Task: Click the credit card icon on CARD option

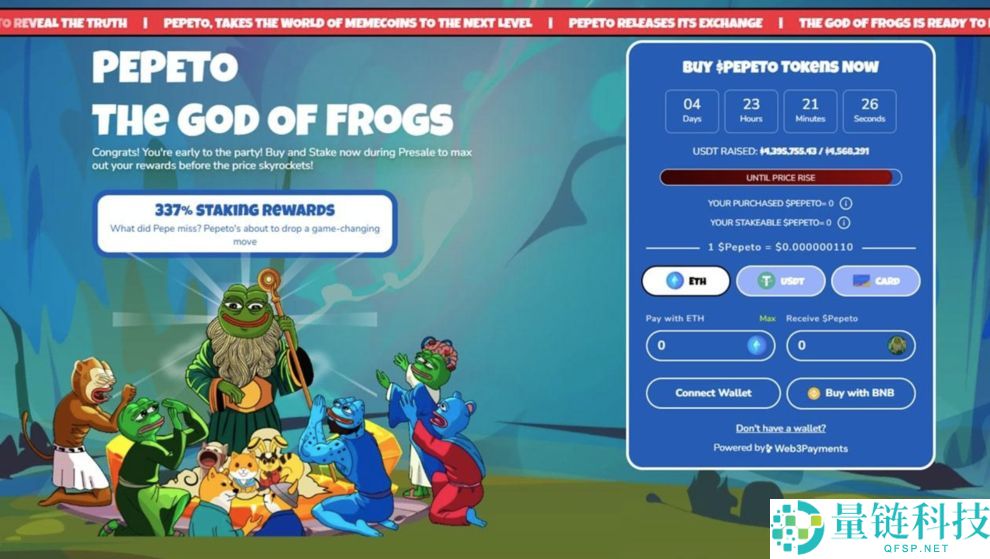Action: point(861,281)
